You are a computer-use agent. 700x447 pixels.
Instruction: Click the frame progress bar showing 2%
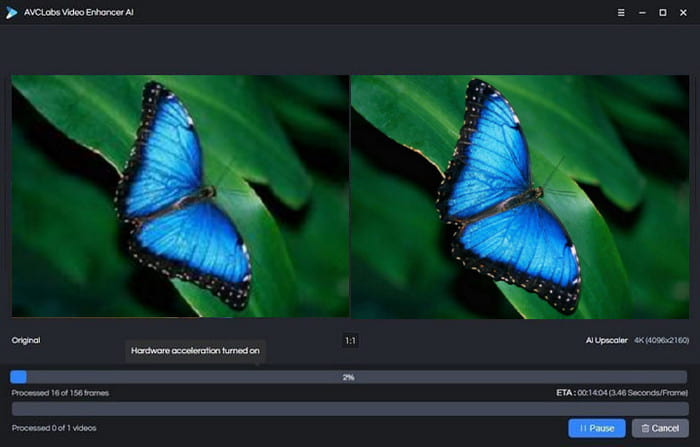tap(349, 377)
